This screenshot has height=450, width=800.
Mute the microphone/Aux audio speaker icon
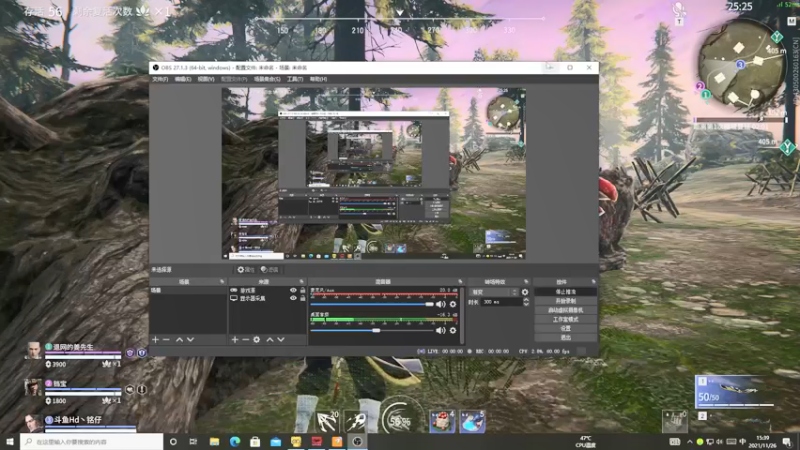tap(441, 304)
